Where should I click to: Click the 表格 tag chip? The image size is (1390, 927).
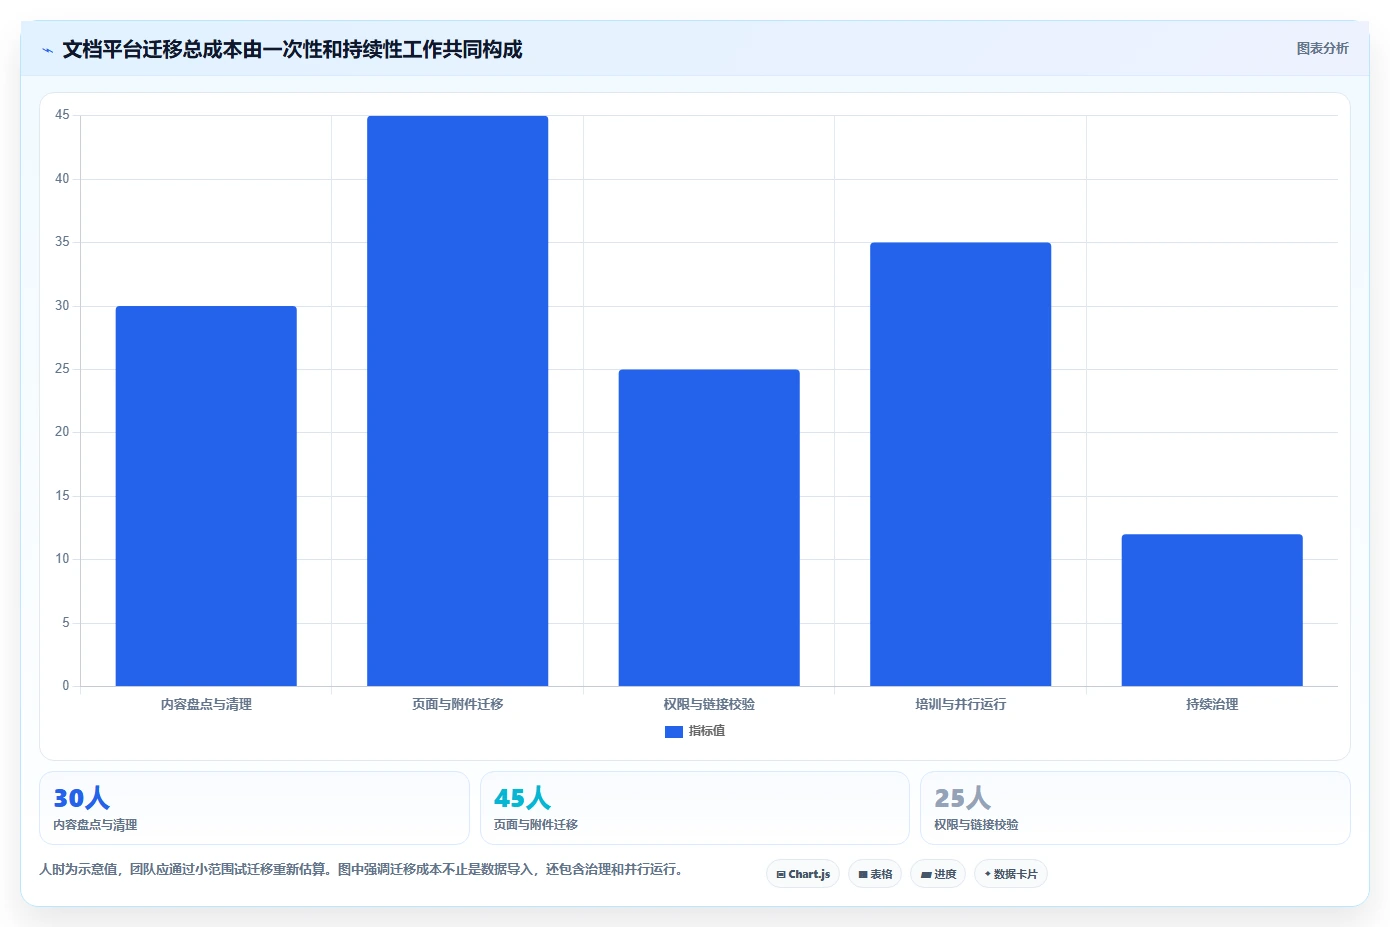coord(875,874)
